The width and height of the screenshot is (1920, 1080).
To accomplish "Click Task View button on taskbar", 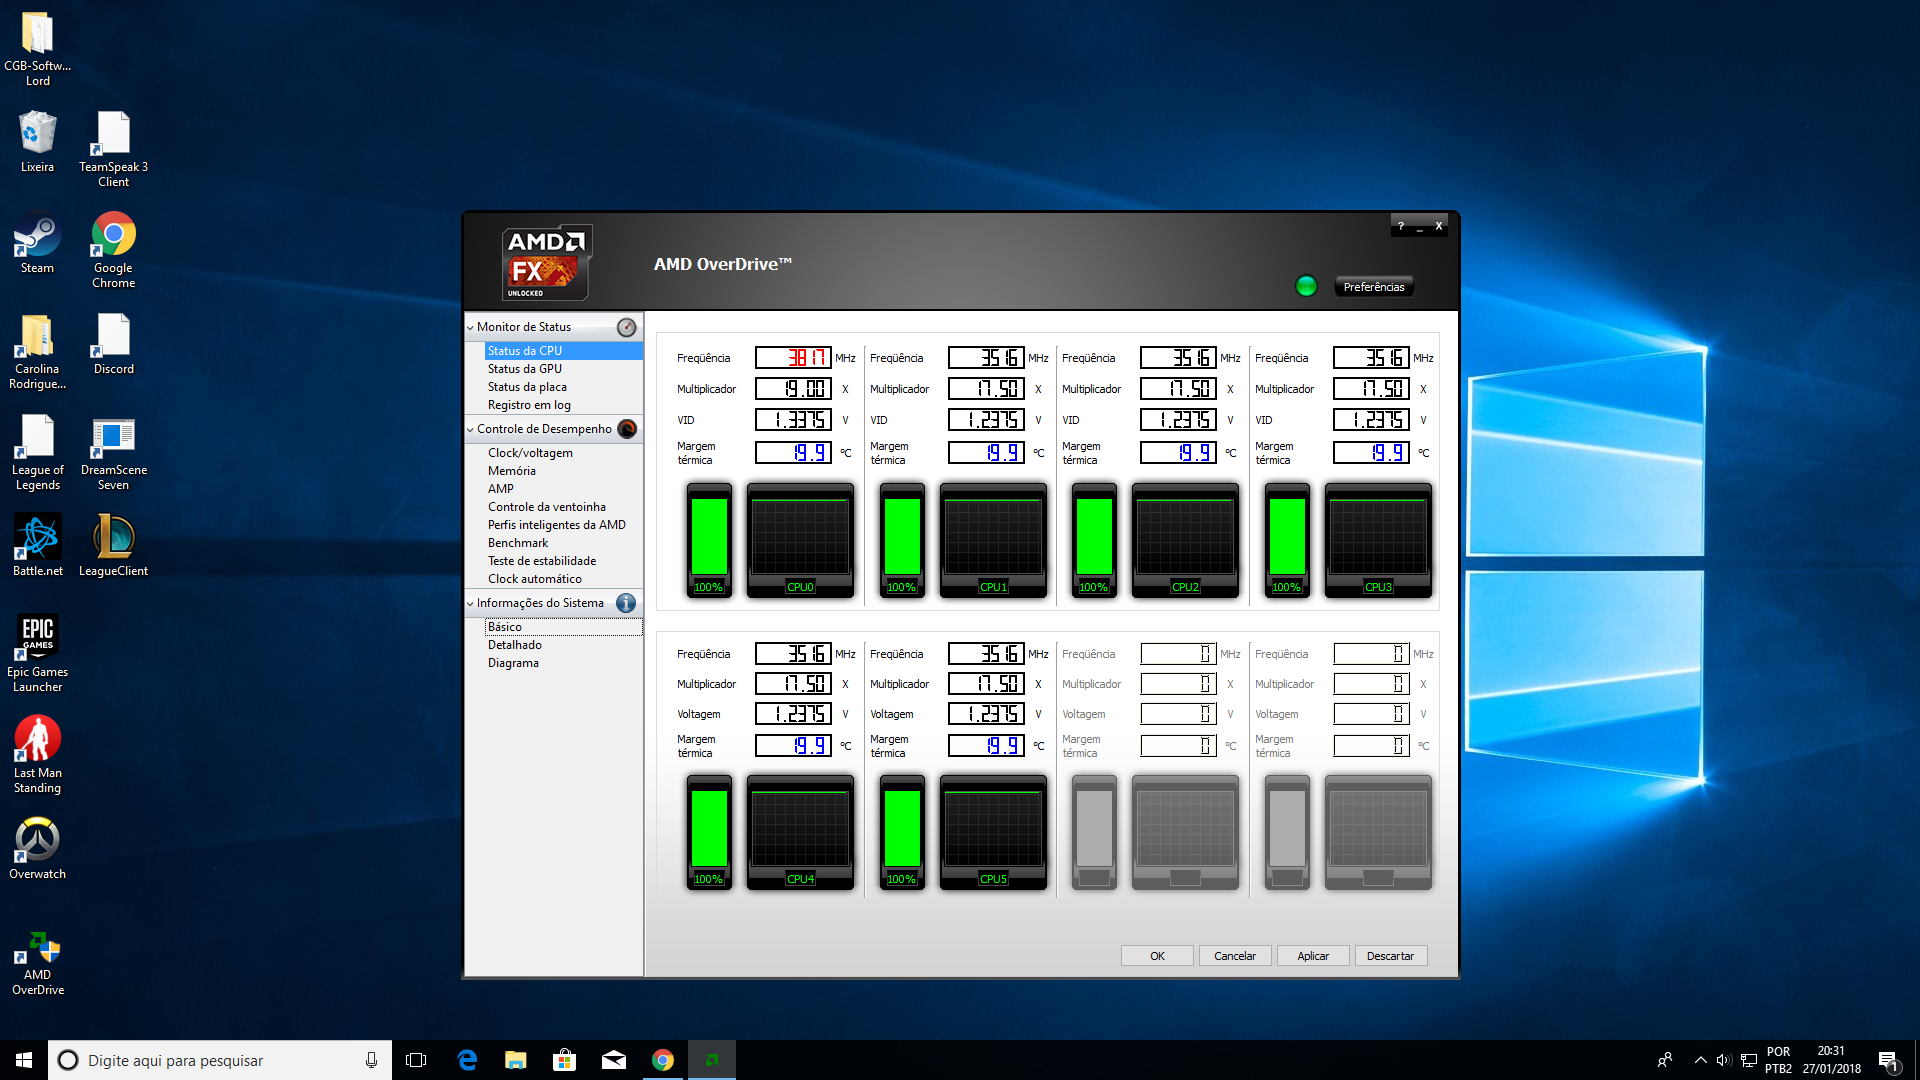I will 416,1060.
